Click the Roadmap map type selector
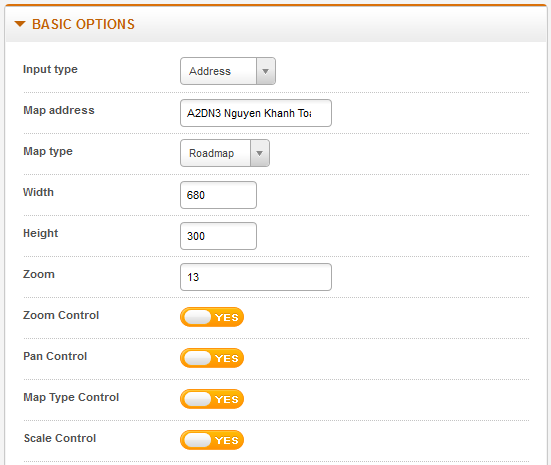Screen dimensions: 551x465 [x=225, y=153]
